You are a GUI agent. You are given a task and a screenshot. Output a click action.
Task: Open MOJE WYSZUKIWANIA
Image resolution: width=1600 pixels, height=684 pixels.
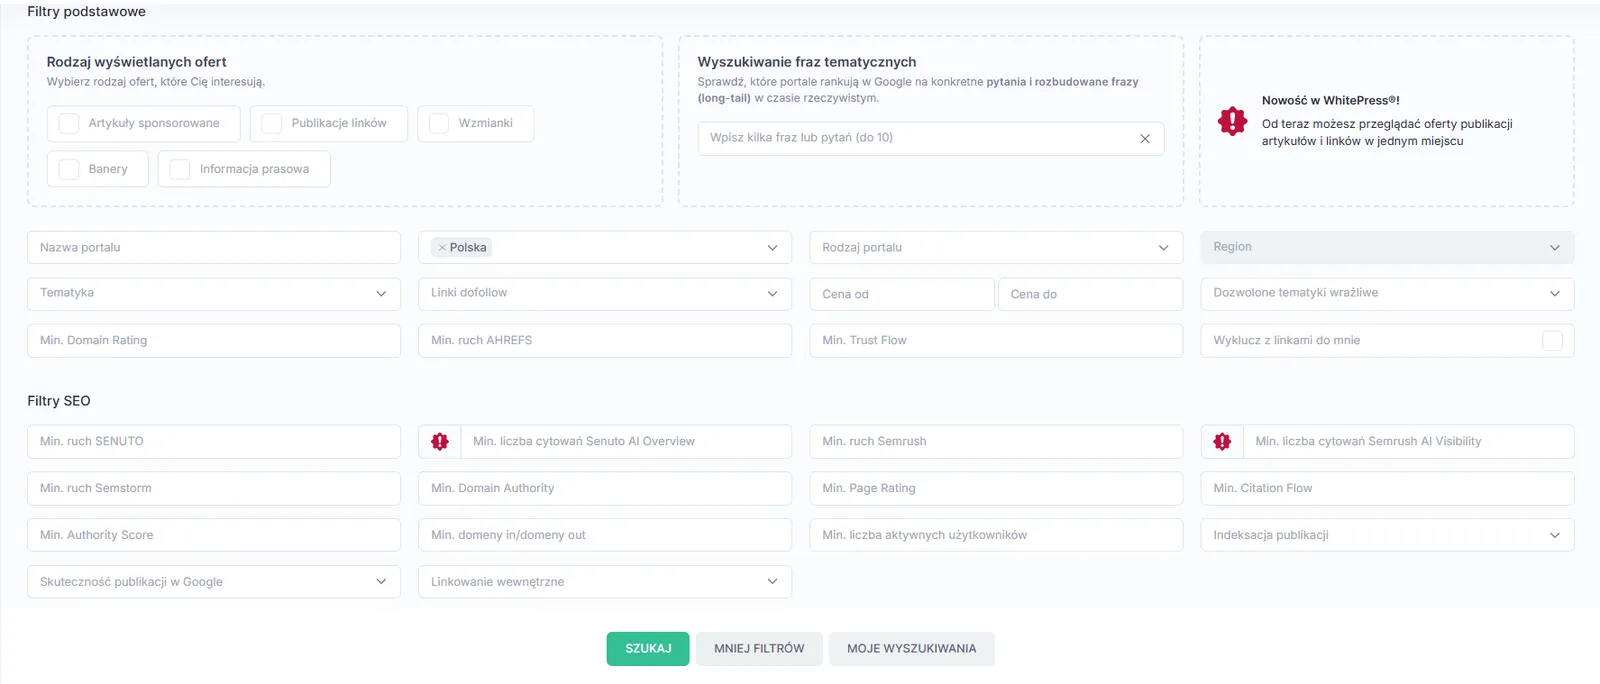coord(911,649)
